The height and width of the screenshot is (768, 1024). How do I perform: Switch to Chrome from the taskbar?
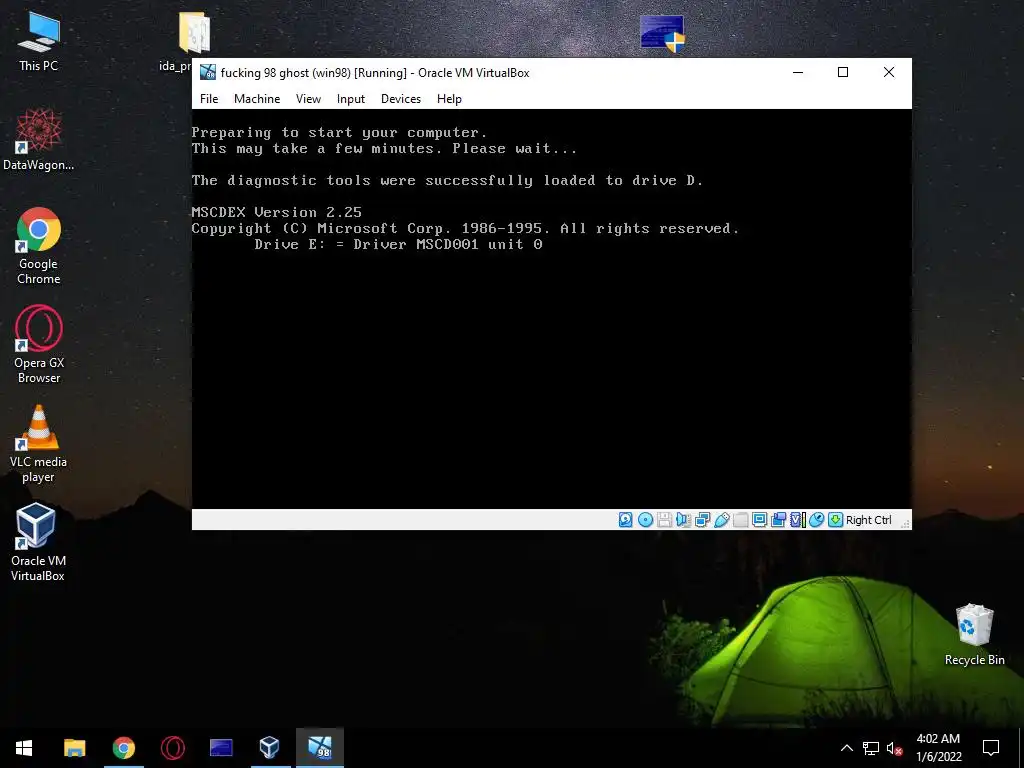click(123, 748)
